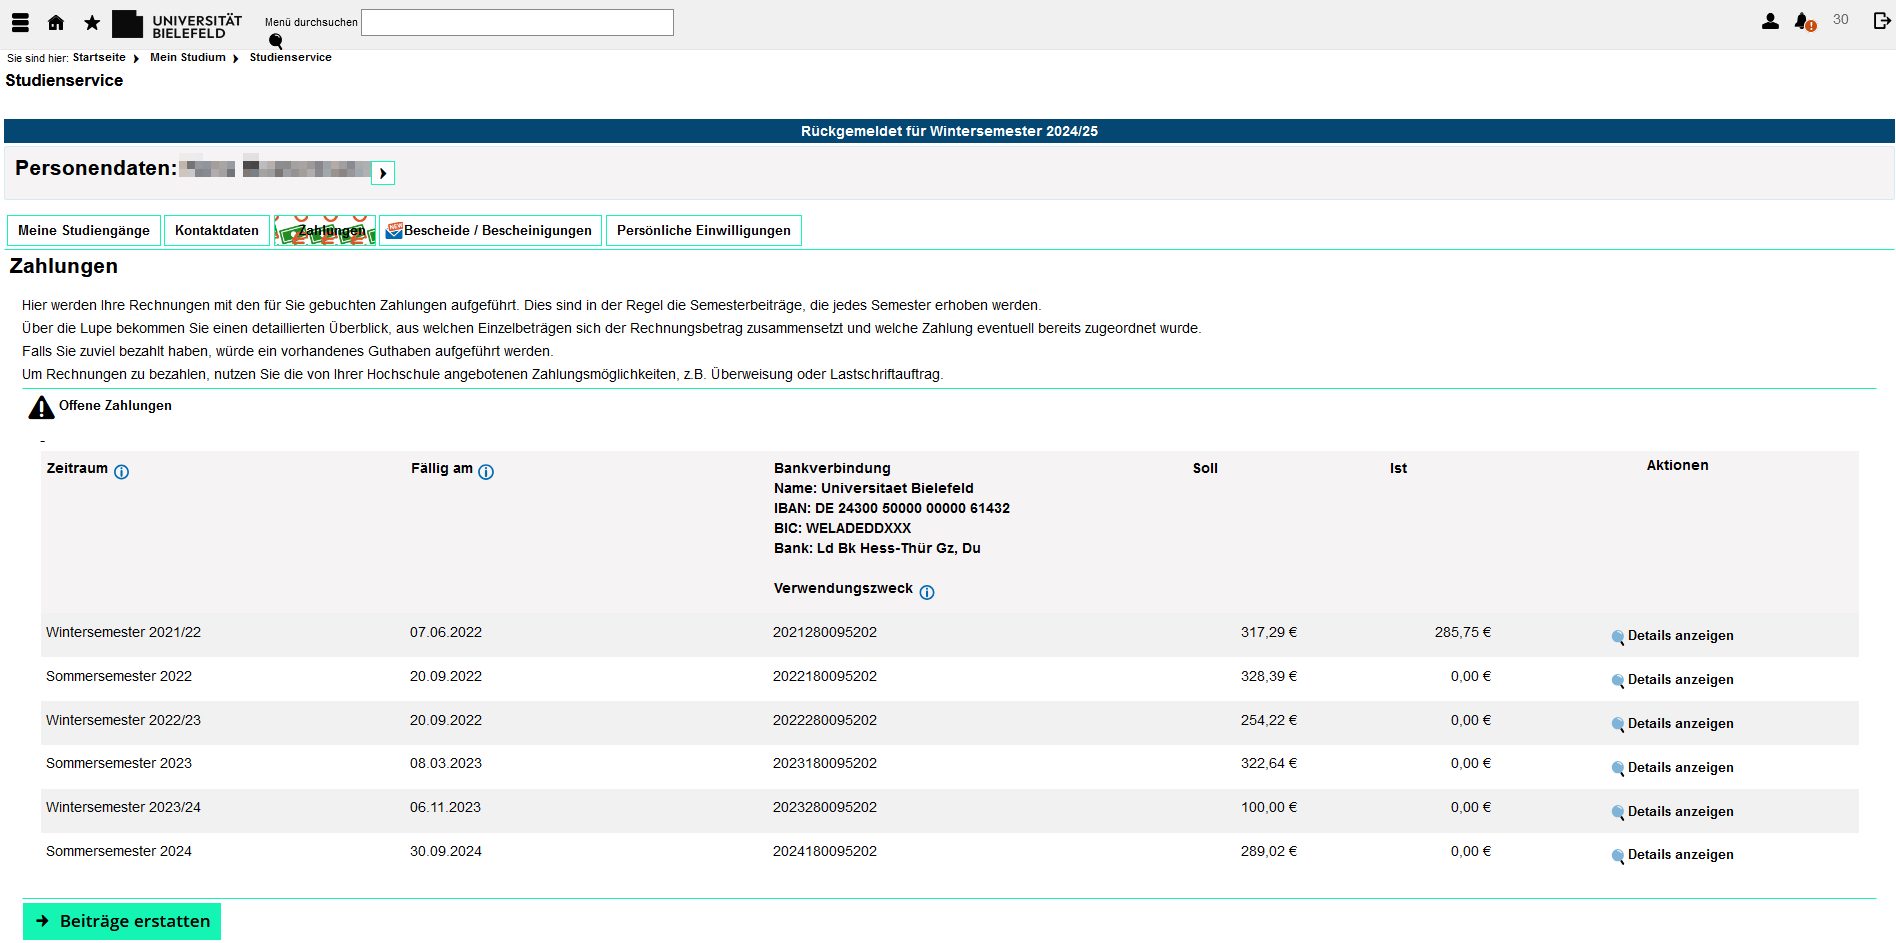
Task: Select Bescheide / Bescheinigungen tab
Action: (490, 230)
